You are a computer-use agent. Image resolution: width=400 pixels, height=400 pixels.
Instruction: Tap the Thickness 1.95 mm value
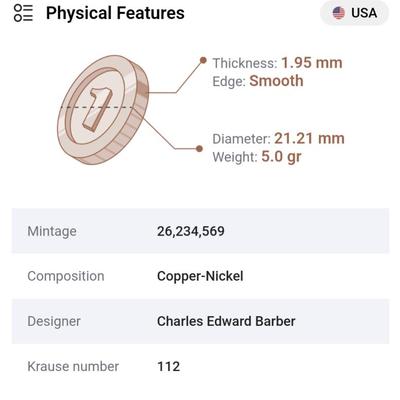coord(312,63)
